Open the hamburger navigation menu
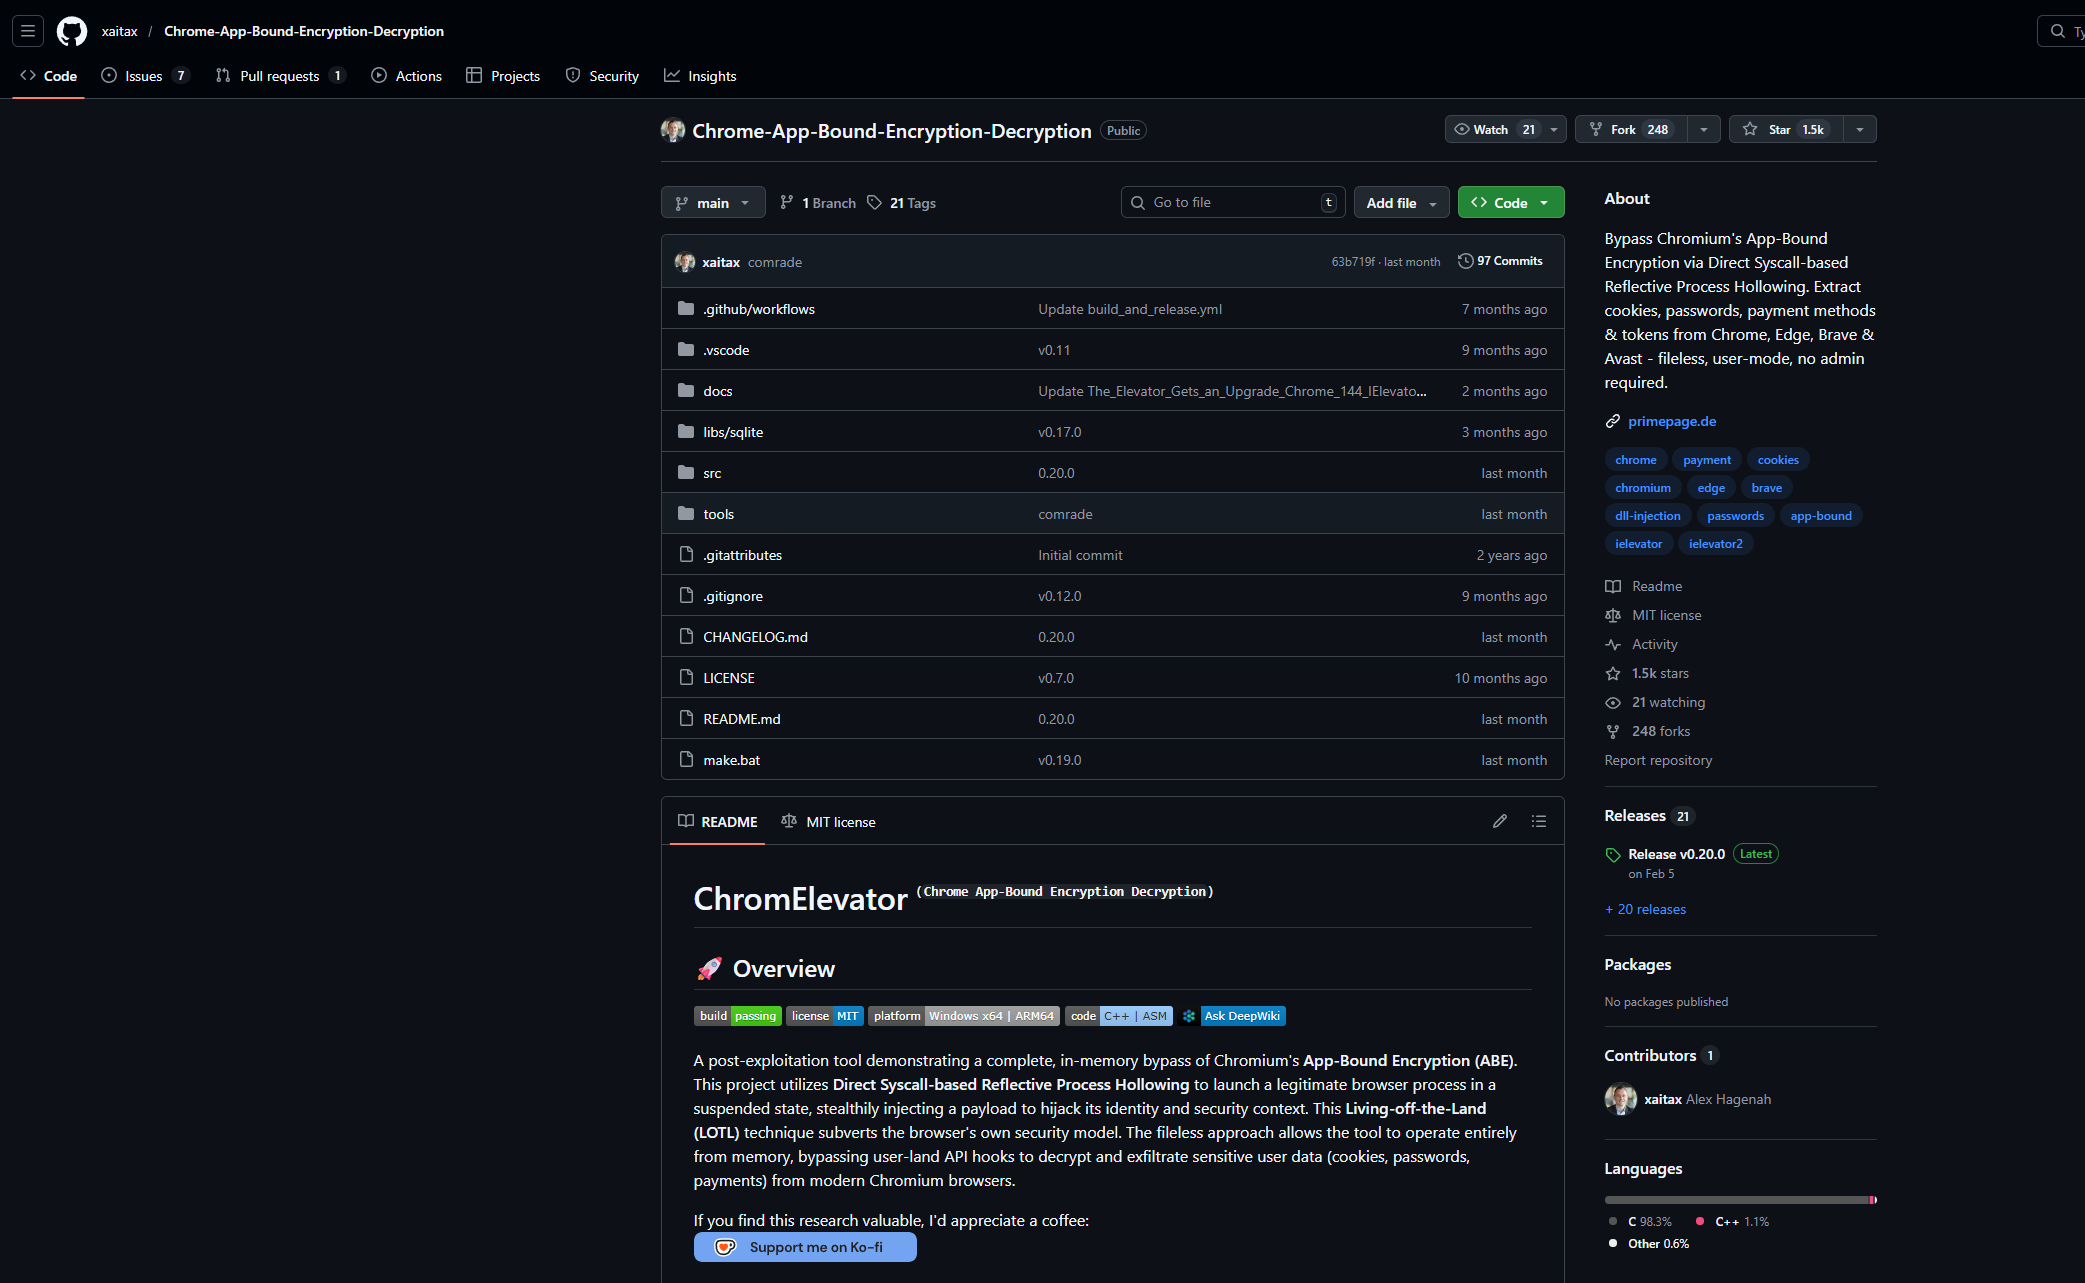The width and height of the screenshot is (2085, 1283). click(28, 31)
